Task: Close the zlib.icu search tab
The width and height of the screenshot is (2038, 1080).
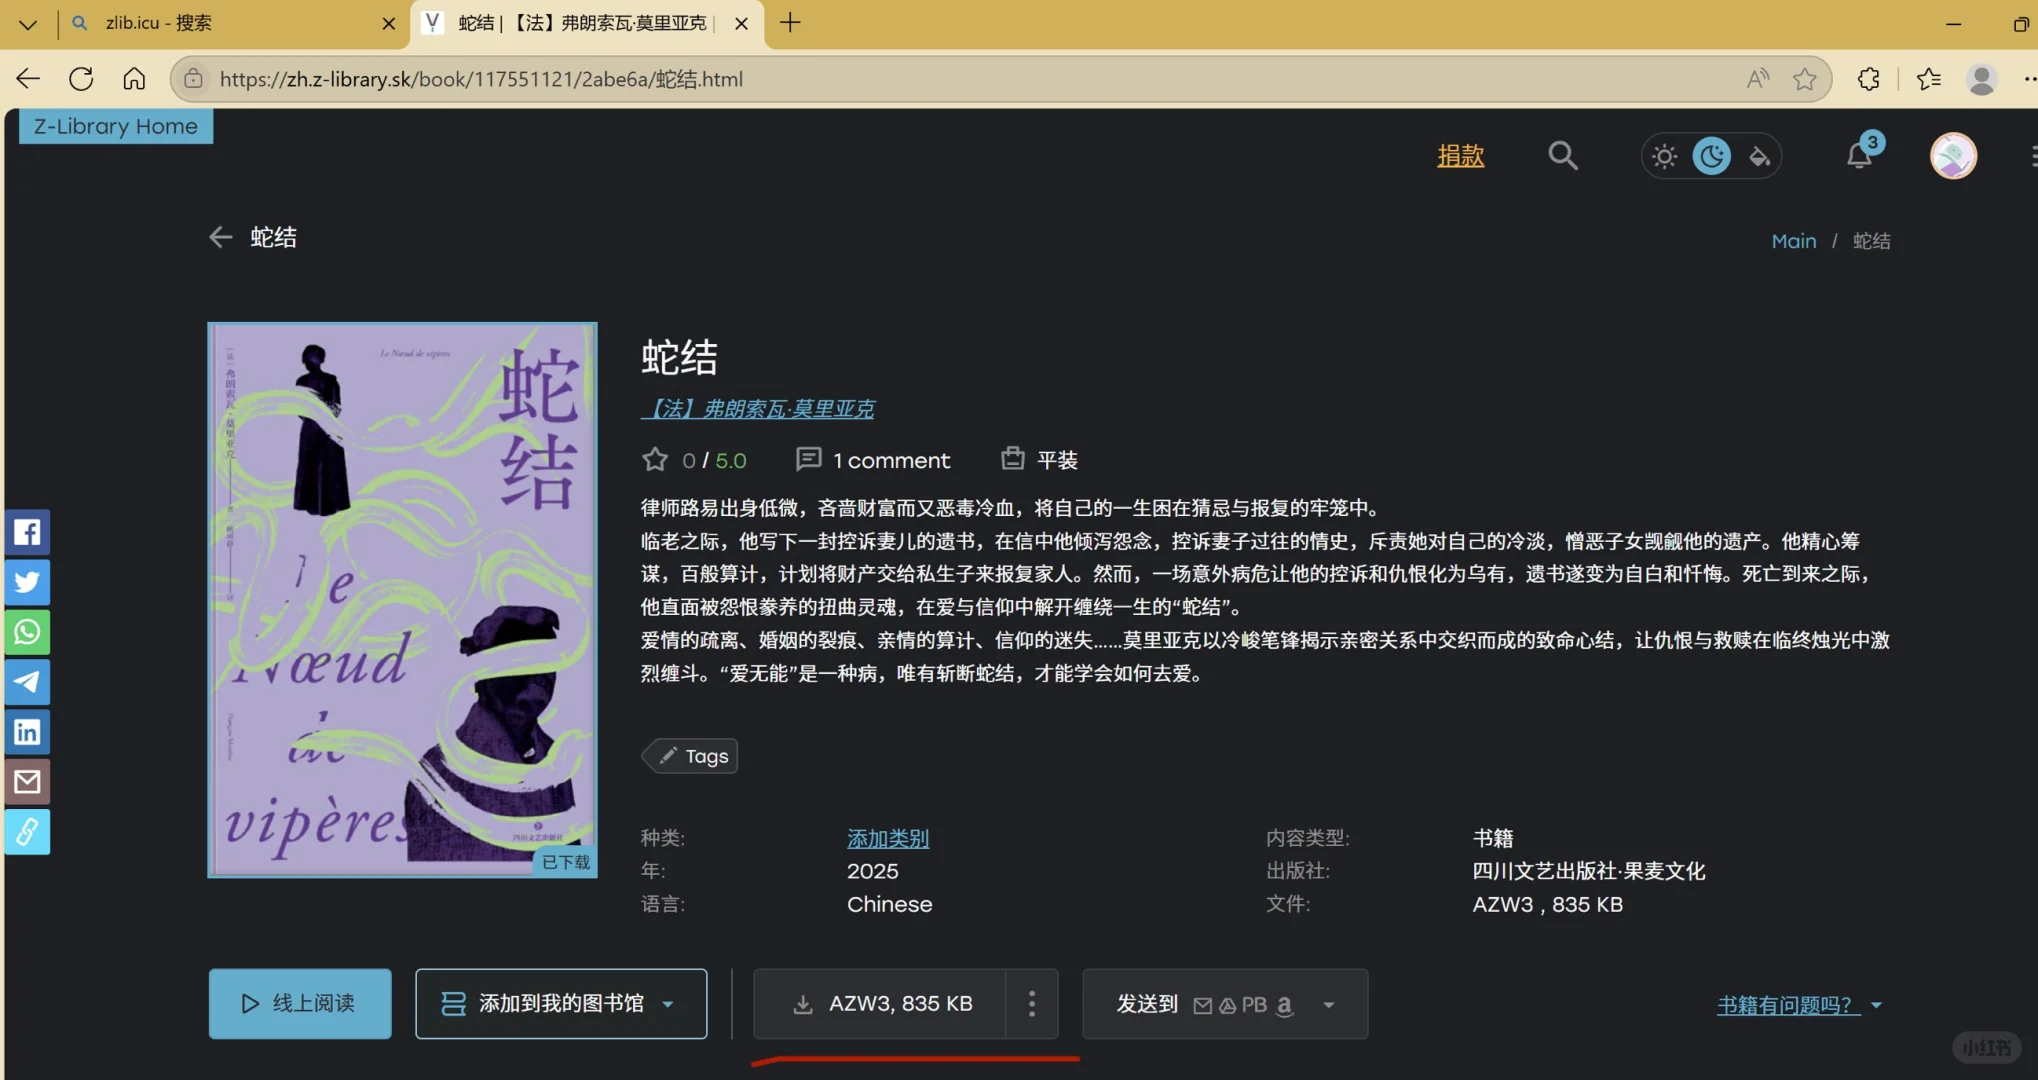Action: (x=389, y=23)
